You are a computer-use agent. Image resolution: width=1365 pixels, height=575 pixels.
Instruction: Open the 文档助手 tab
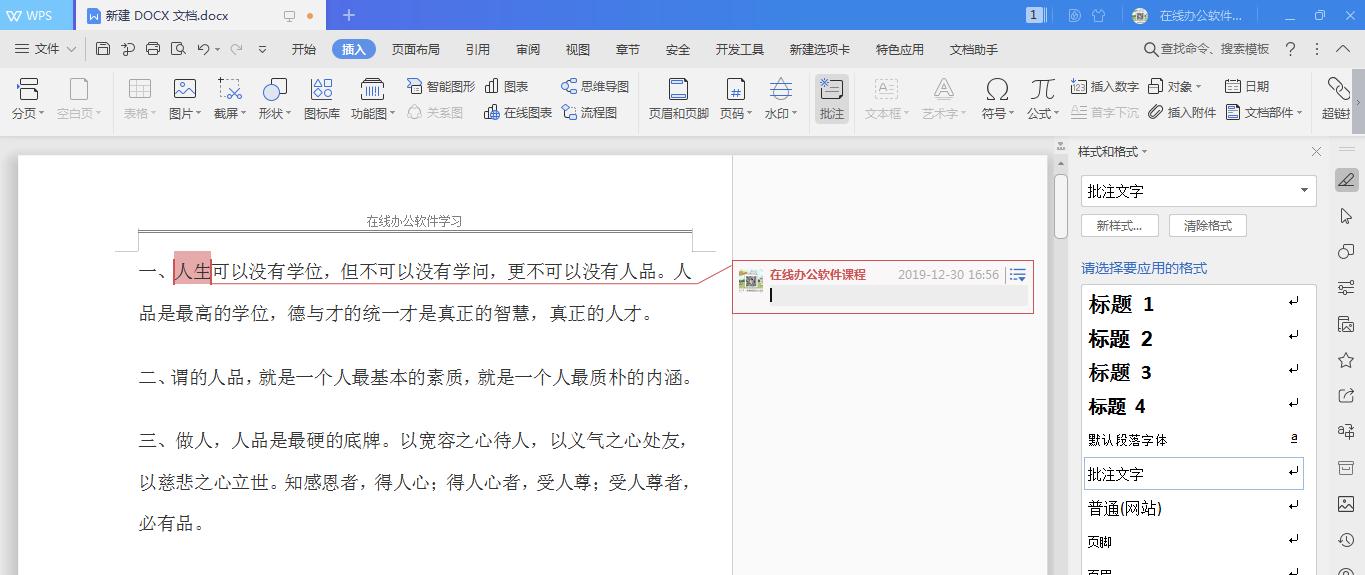coord(974,49)
